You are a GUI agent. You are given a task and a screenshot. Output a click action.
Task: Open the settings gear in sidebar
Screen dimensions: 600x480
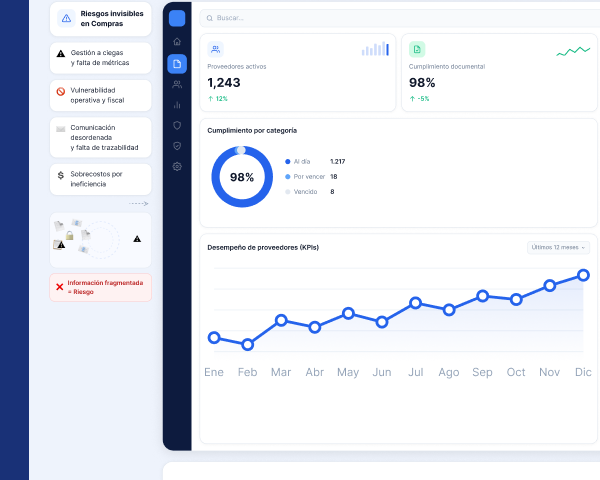[x=177, y=167]
